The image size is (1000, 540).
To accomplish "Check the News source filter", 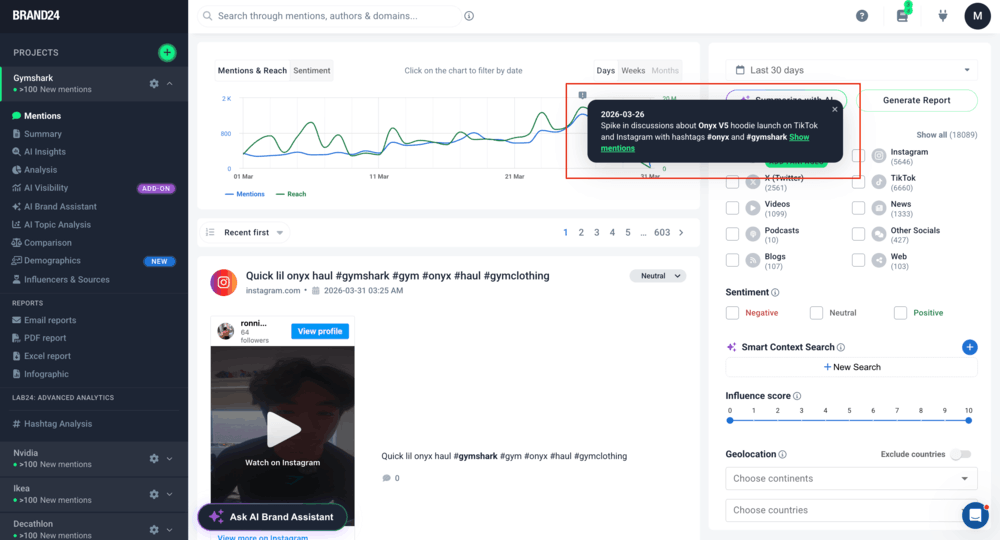I will 858,208.
